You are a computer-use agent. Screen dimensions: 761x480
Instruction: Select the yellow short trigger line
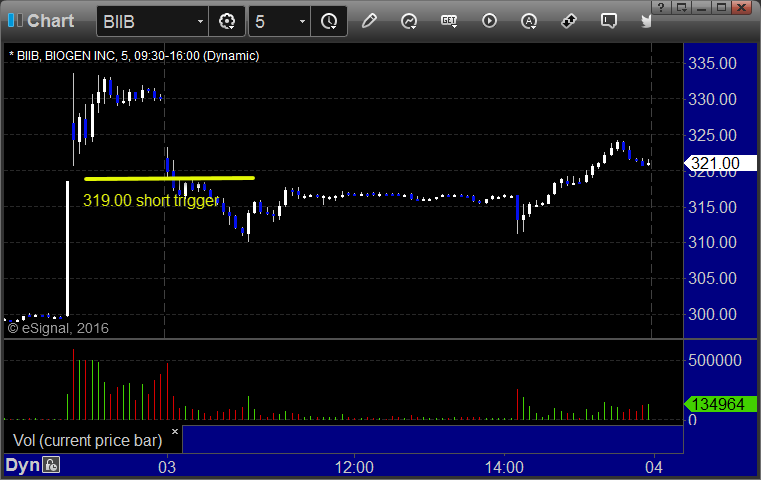coord(169,179)
